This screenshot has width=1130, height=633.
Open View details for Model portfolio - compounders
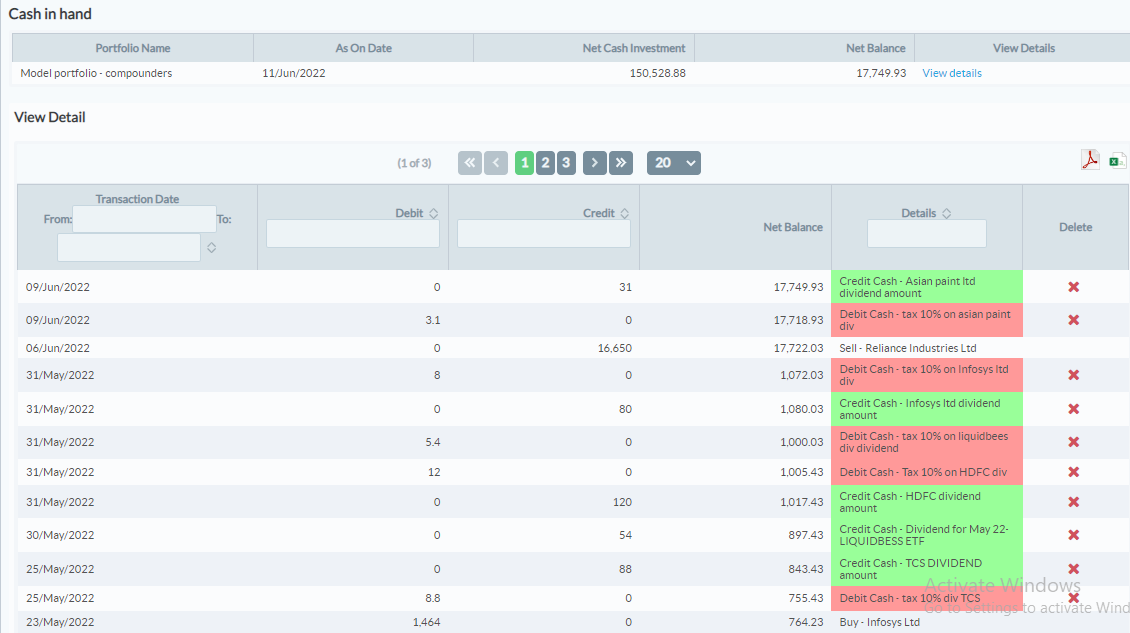951,73
